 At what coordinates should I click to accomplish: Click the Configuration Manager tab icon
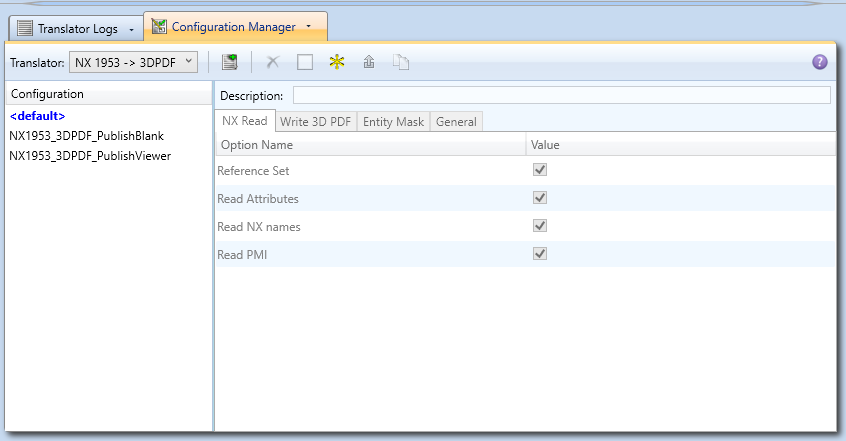tap(159, 26)
